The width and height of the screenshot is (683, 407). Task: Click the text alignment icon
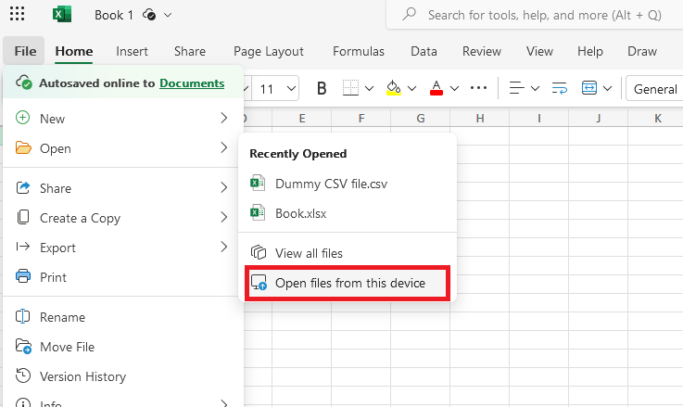[x=517, y=88]
